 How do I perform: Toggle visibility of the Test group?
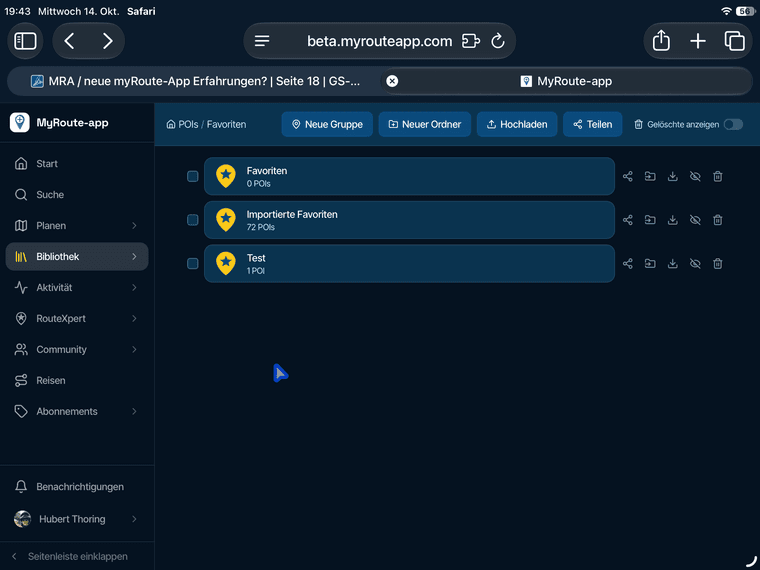pos(695,264)
